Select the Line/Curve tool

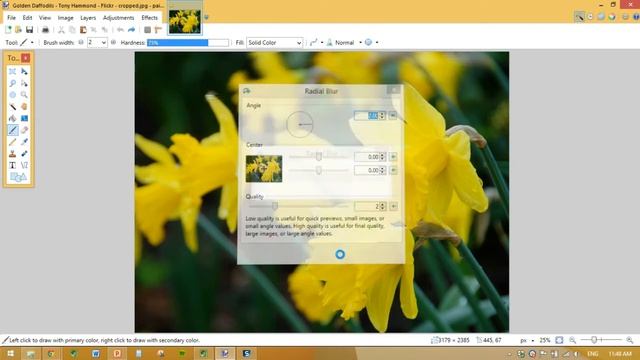(x=24, y=165)
